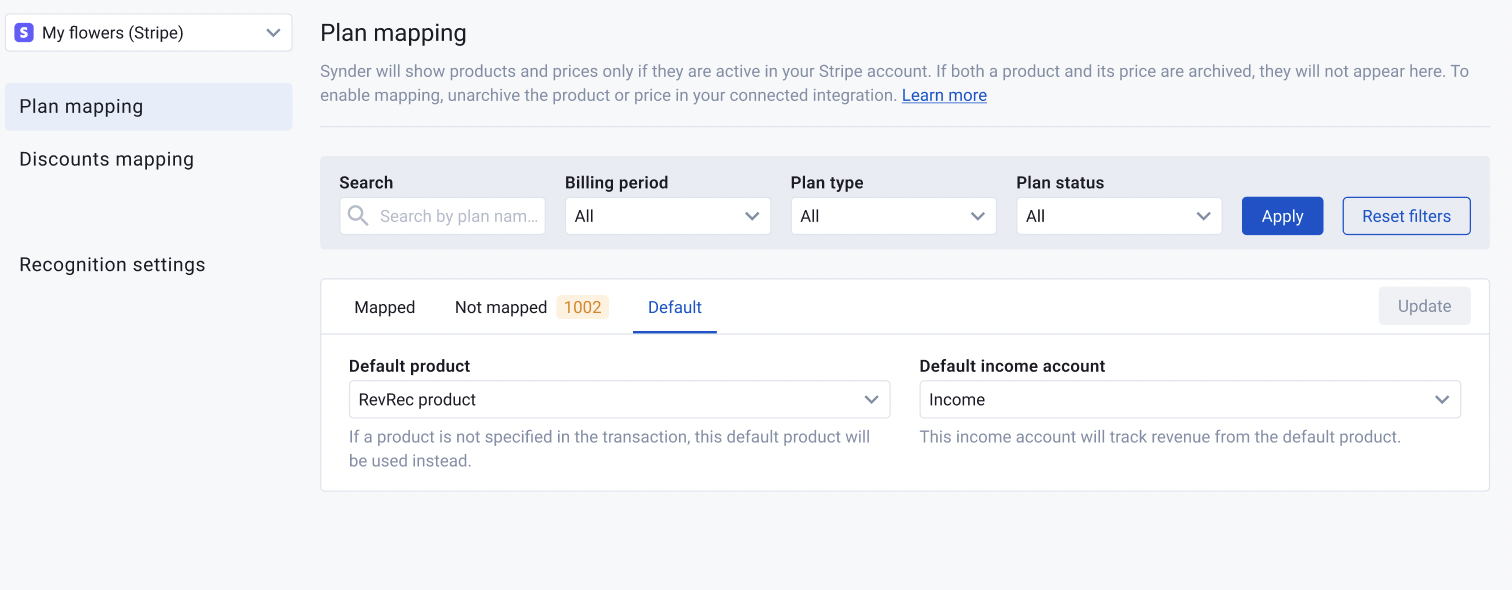The height and width of the screenshot is (590, 1512).
Task: Click the Plan status chevron arrow
Action: 1204,216
